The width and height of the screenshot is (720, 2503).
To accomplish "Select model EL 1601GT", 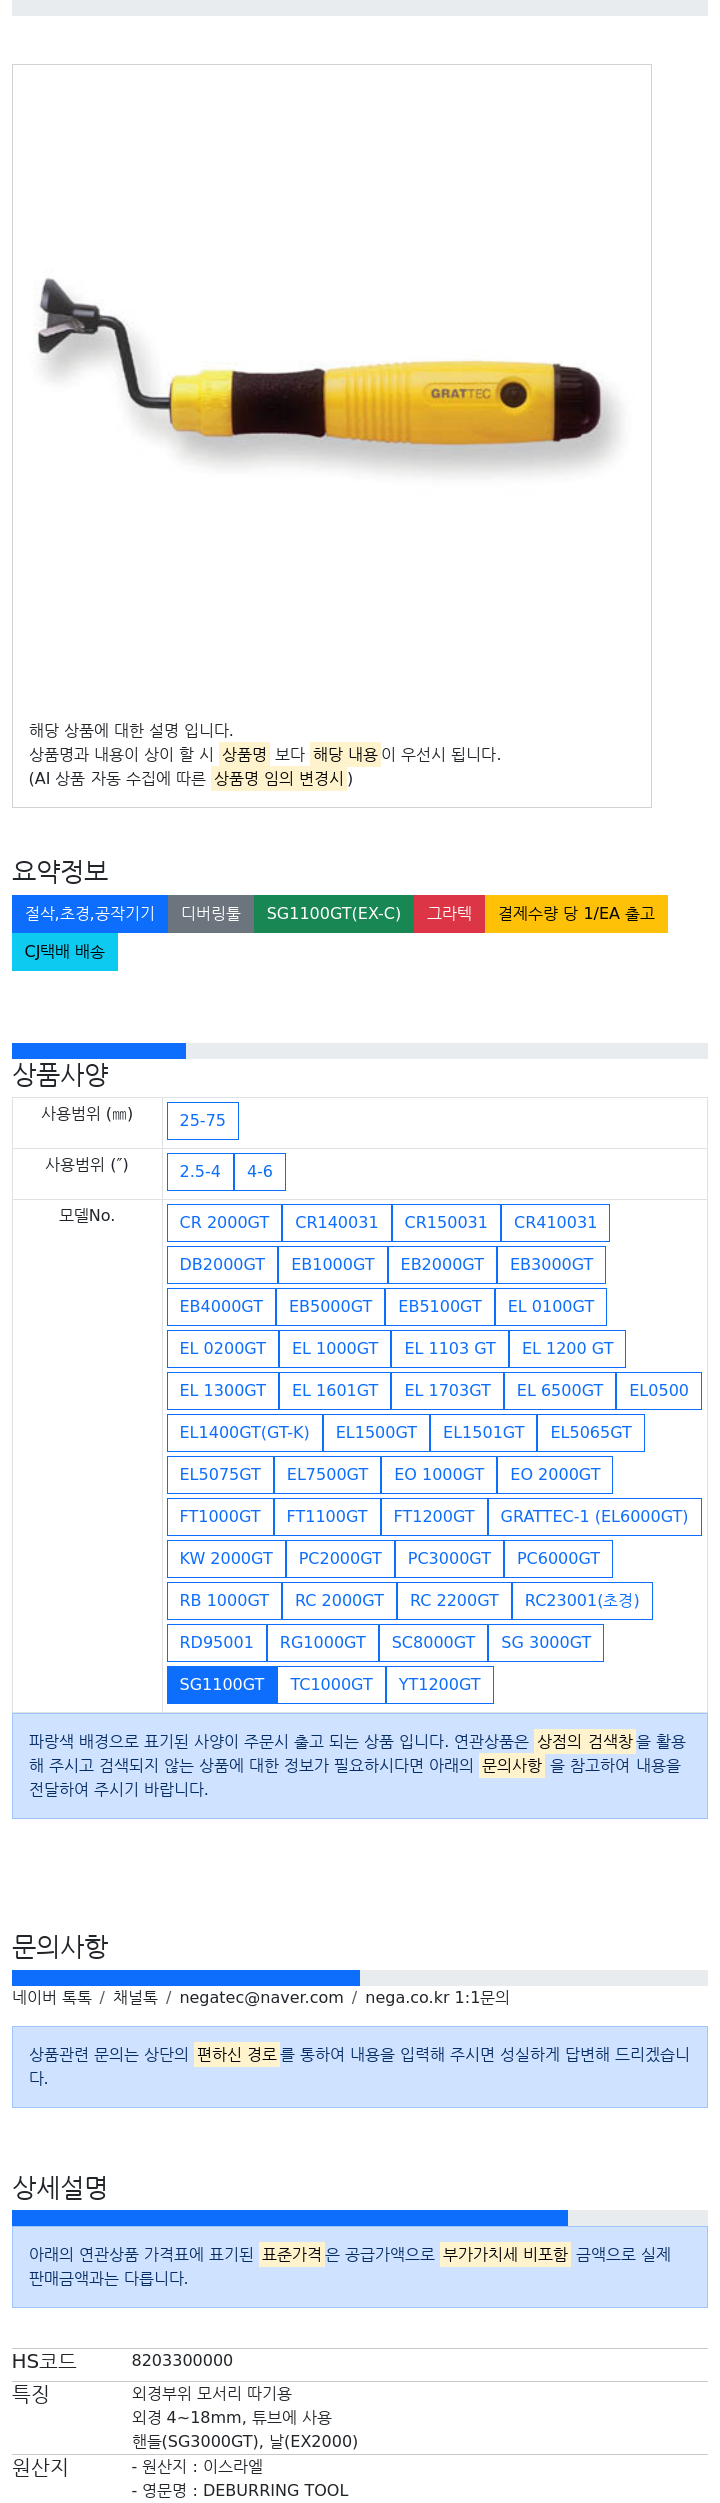I will [x=335, y=1391].
